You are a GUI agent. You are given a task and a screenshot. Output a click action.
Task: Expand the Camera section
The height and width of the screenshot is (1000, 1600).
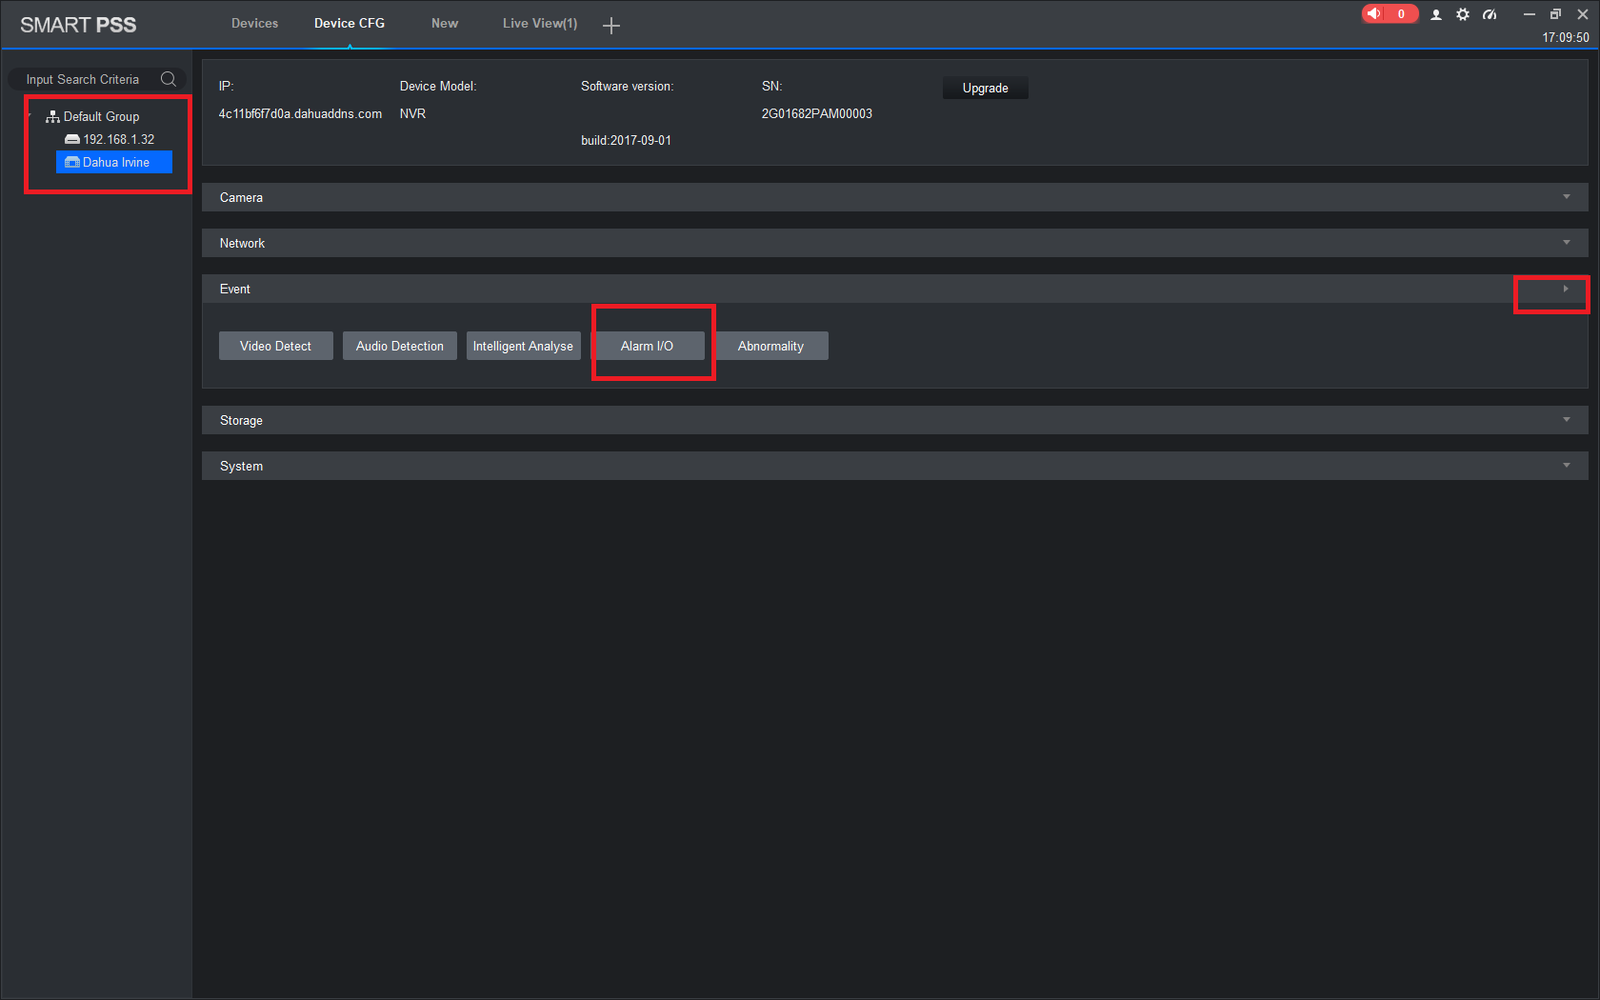[895, 197]
